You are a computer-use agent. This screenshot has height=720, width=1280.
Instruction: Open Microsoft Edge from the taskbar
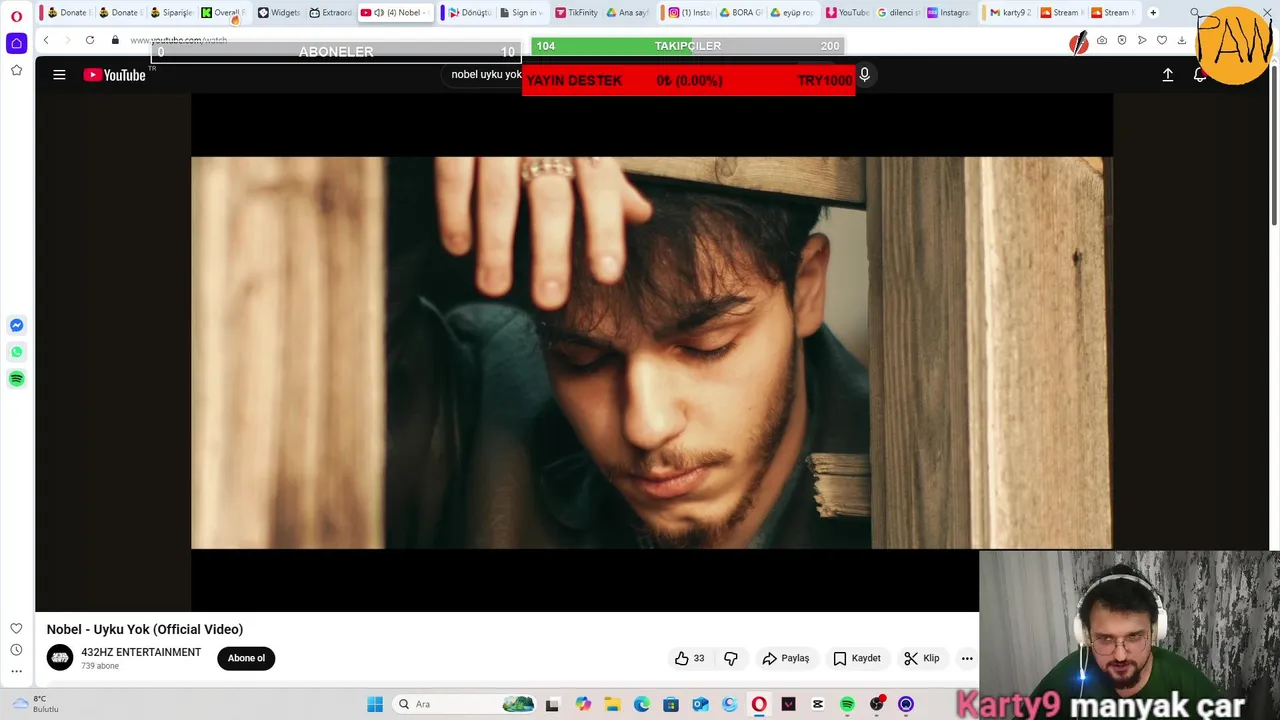641,704
